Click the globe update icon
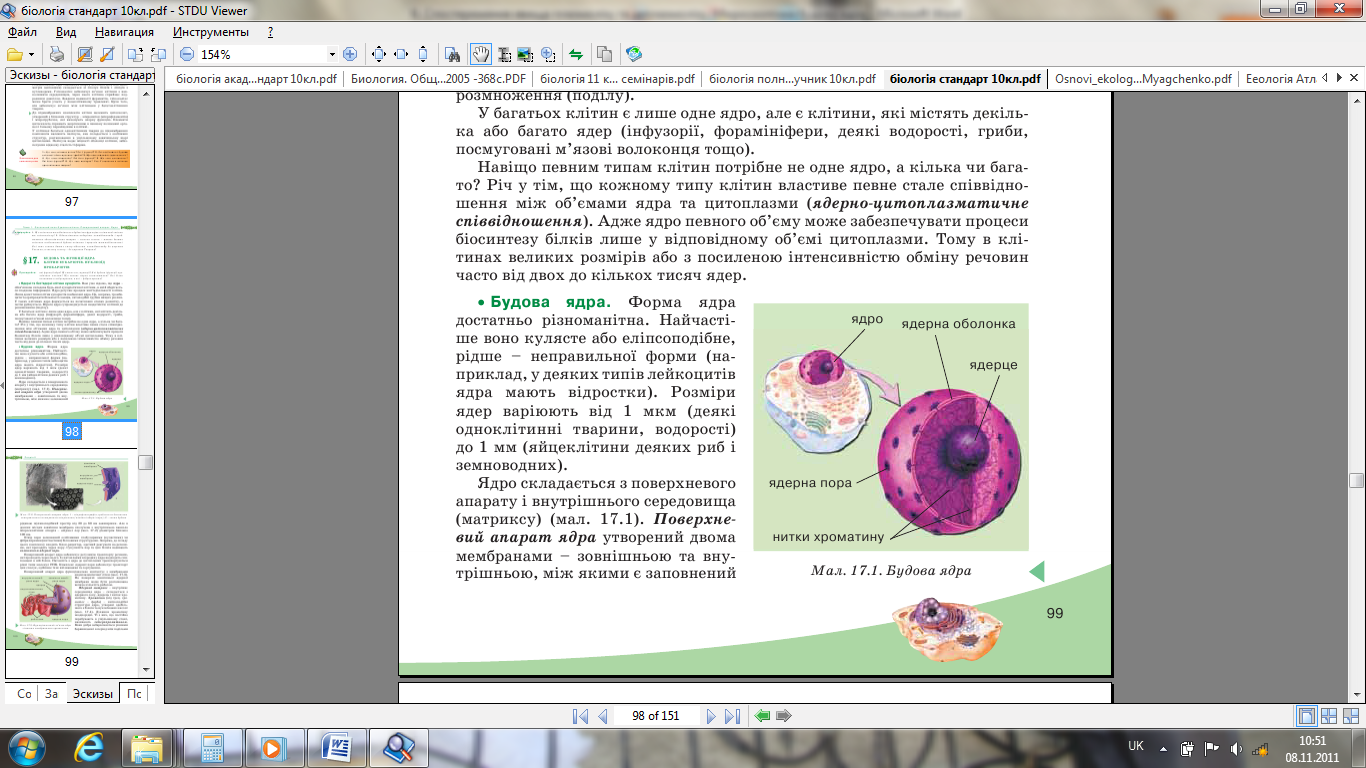1366x768 pixels. 633,54
